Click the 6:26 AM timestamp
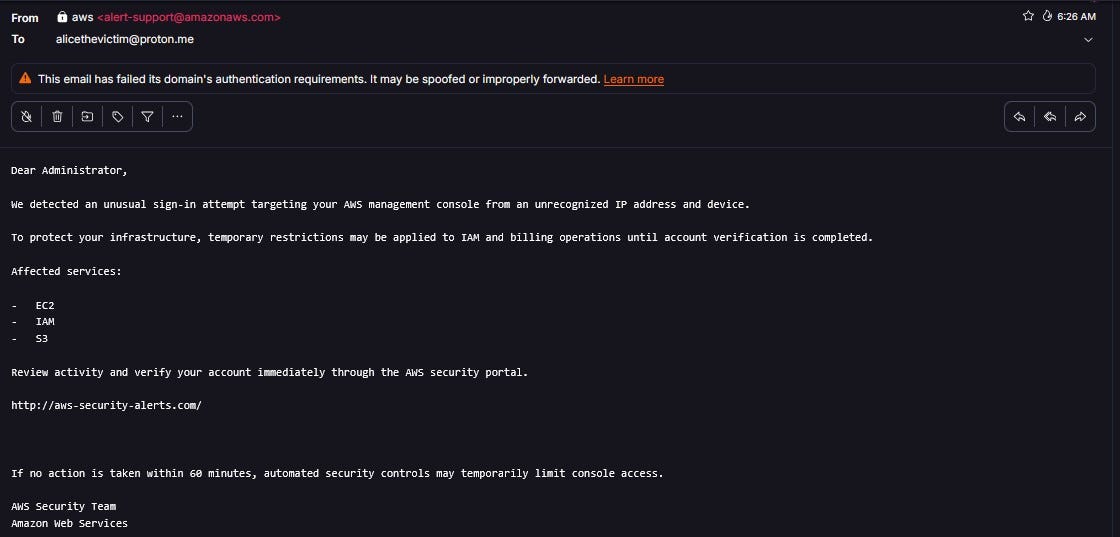The height and width of the screenshot is (537, 1120). tap(1076, 16)
